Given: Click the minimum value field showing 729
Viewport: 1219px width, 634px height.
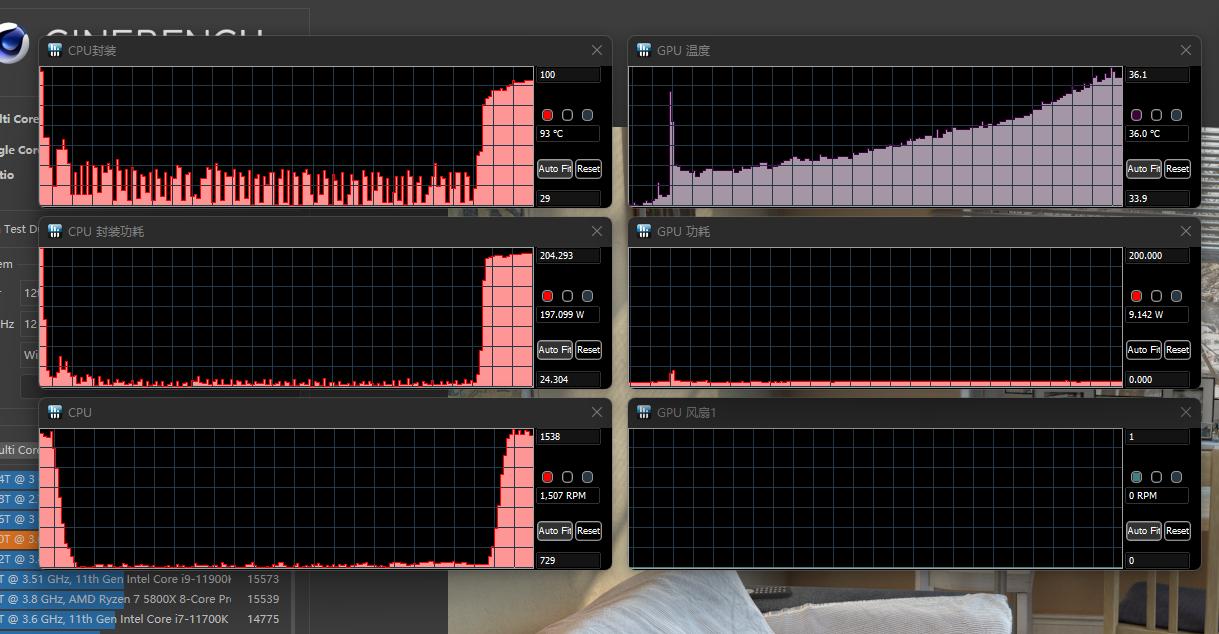Looking at the screenshot, I should 568,560.
